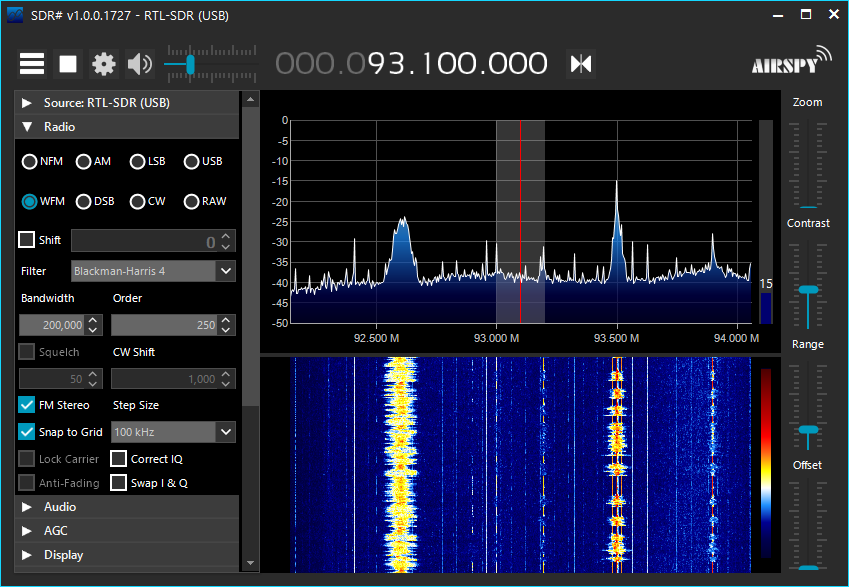The height and width of the screenshot is (587, 849).
Task: Enable the Correct IQ checkbox
Action: [x=119, y=459]
